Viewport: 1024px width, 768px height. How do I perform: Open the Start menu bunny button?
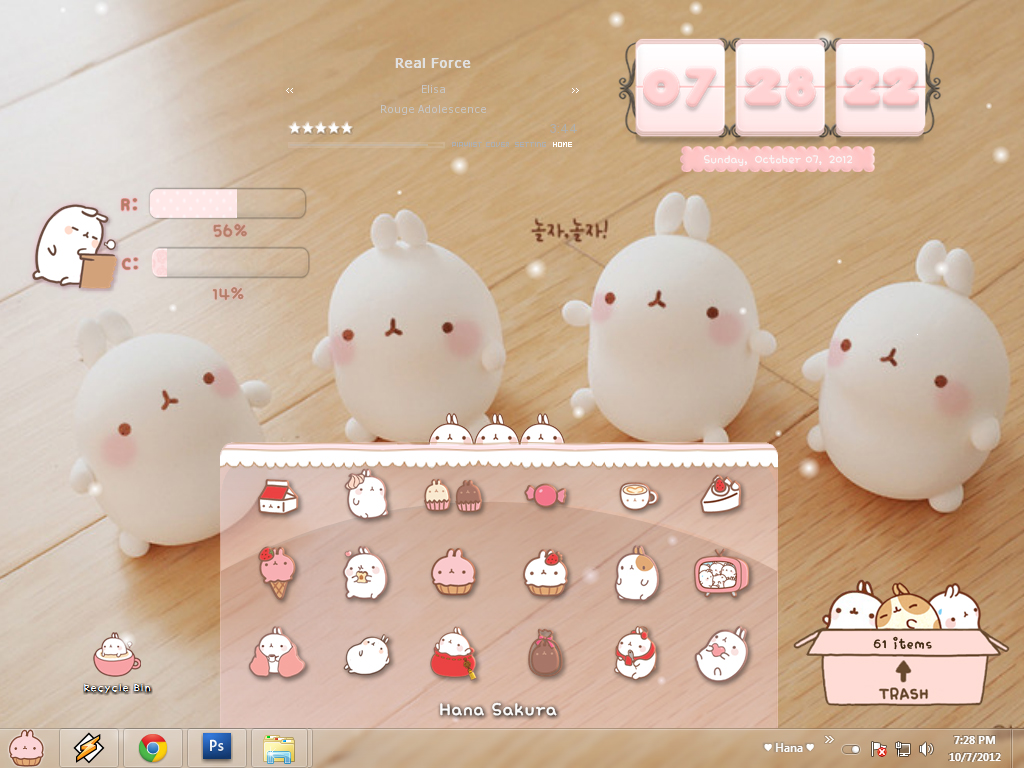pyautogui.click(x=26, y=747)
